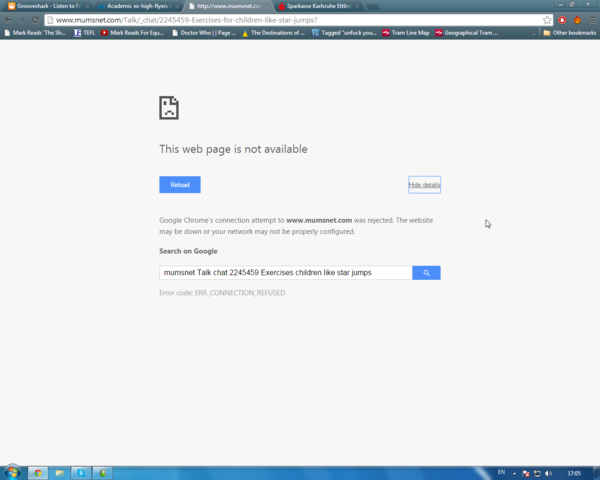Switch to the Grooveshark tab

(x=48, y=6)
